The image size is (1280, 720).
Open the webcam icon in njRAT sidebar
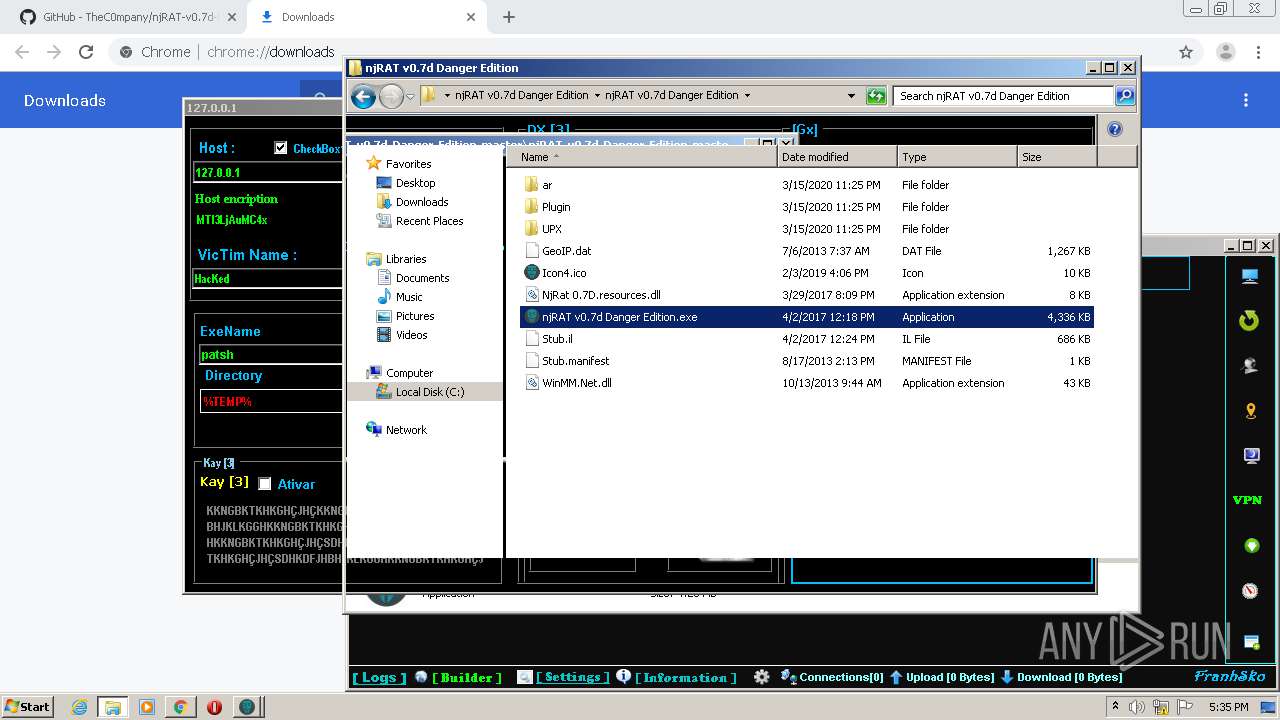[1250, 366]
